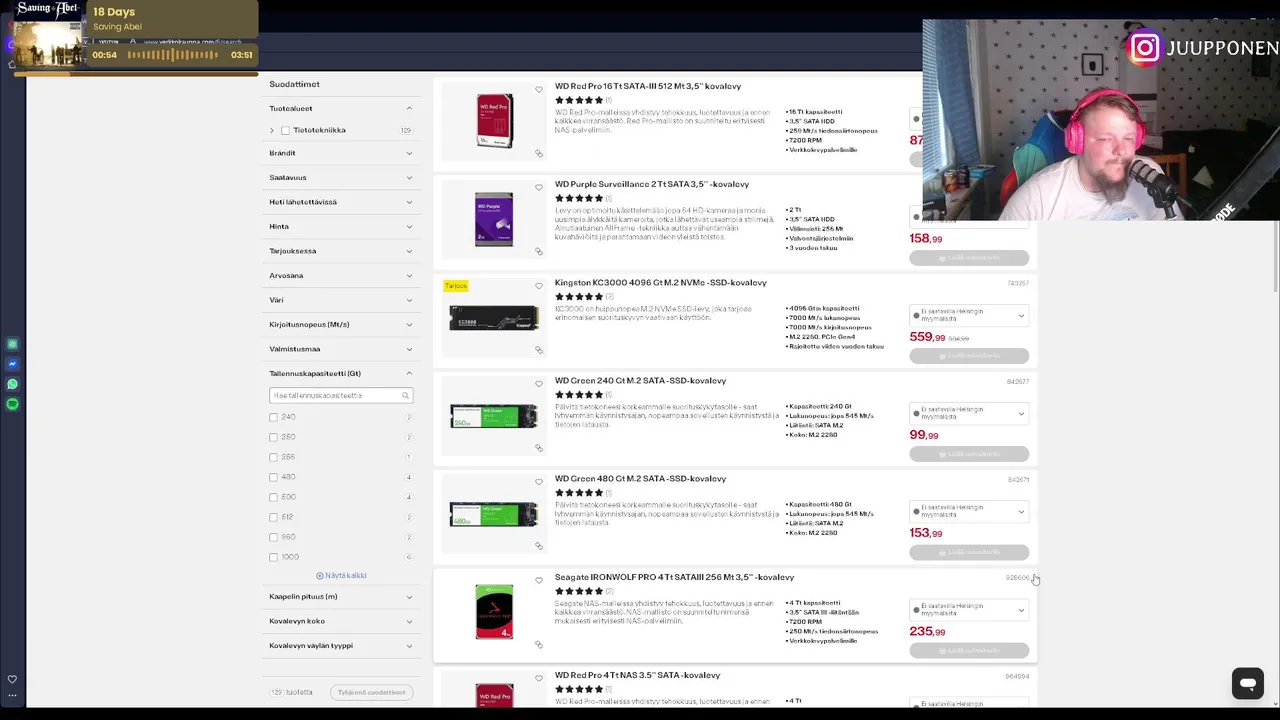
Task: Open the Seagate IronWolf Pro product thumbnail
Action: coord(494,611)
